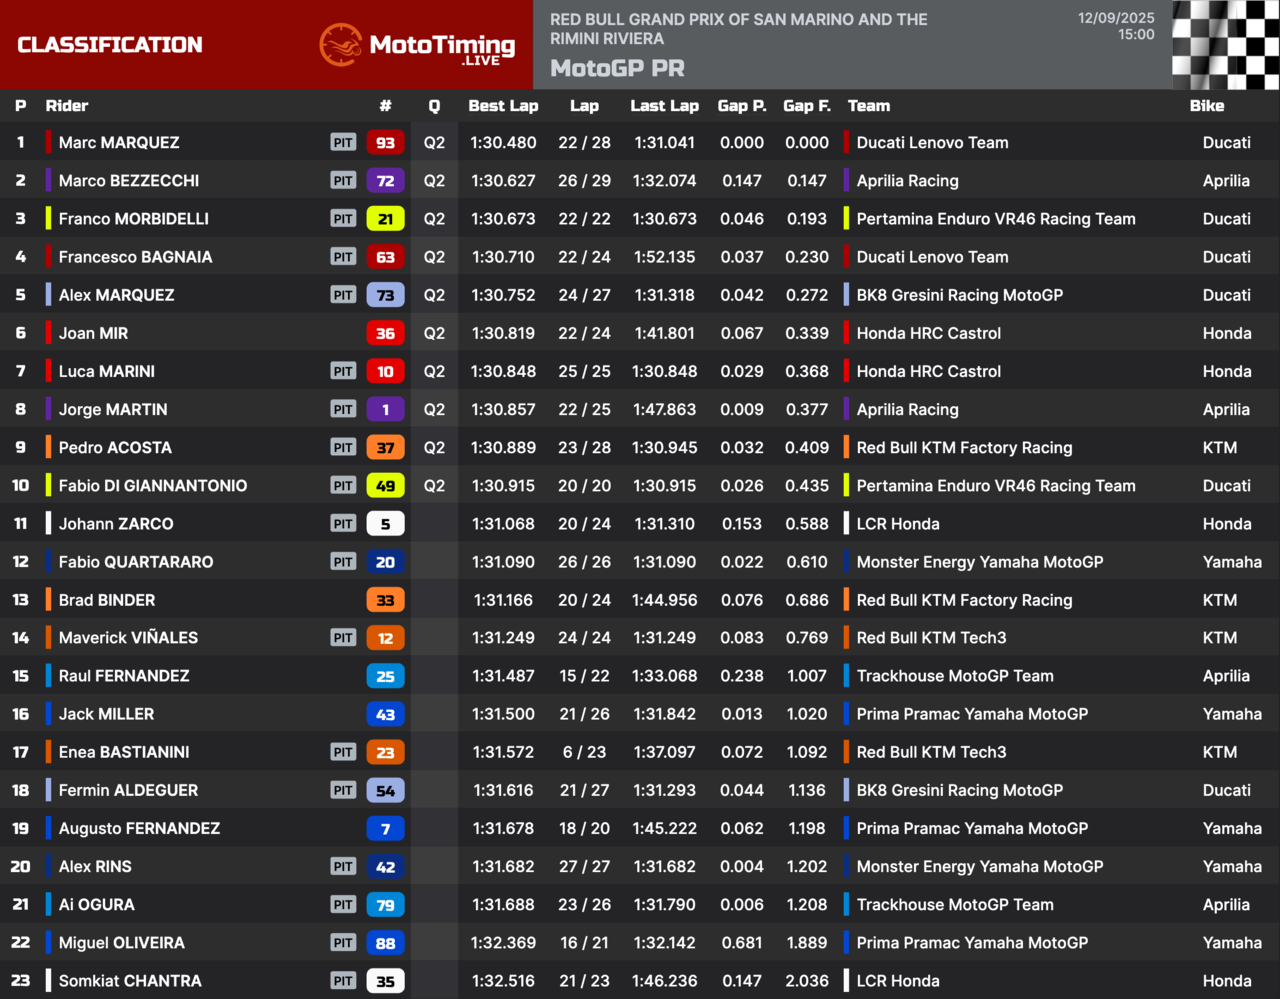Click the PIT indicator for Alex Rins
Image resolution: width=1280 pixels, height=999 pixels.
coord(343,867)
